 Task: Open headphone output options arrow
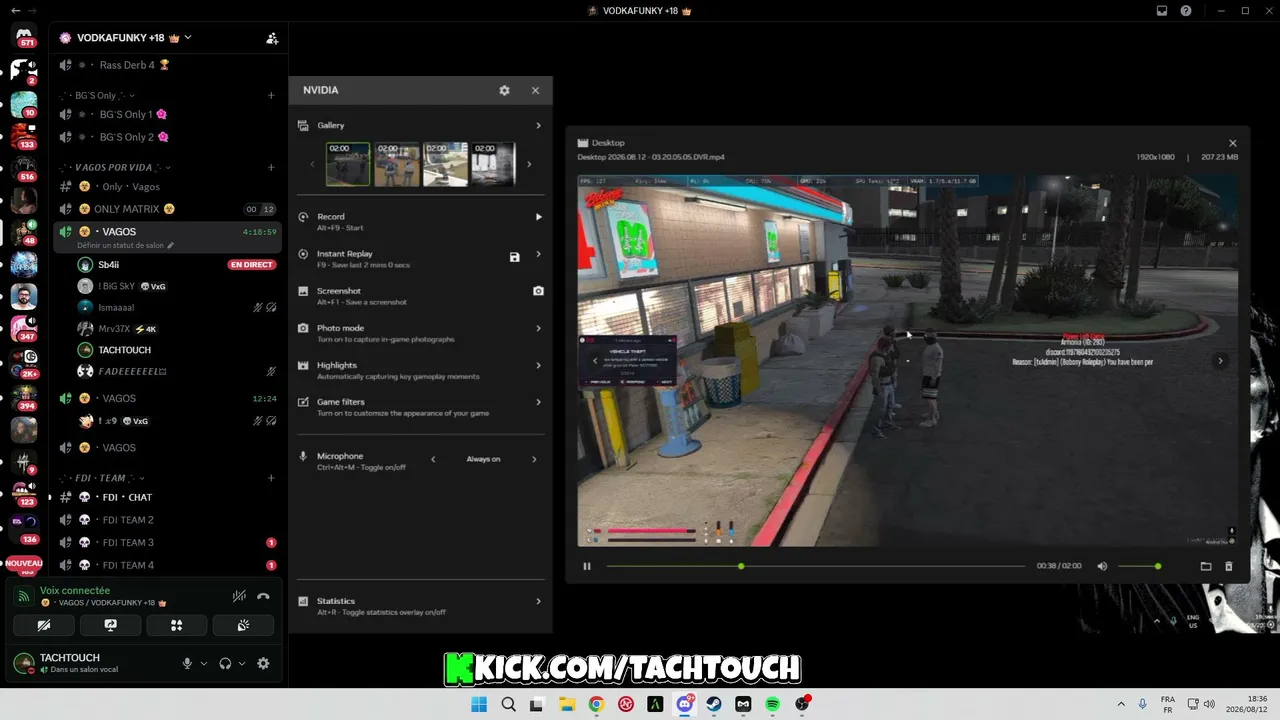[242, 663]
